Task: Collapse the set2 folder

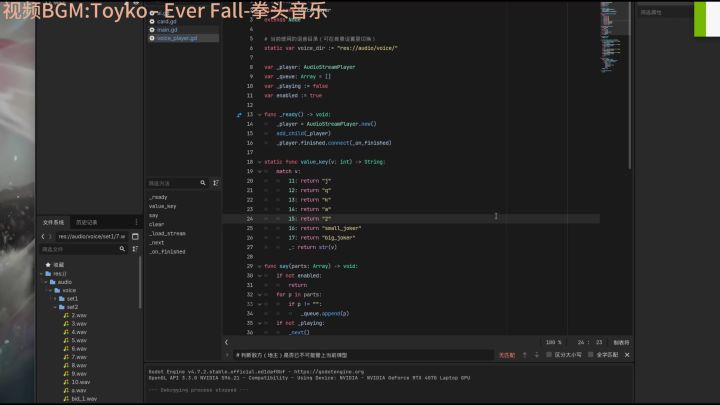Action: point(55,307)
